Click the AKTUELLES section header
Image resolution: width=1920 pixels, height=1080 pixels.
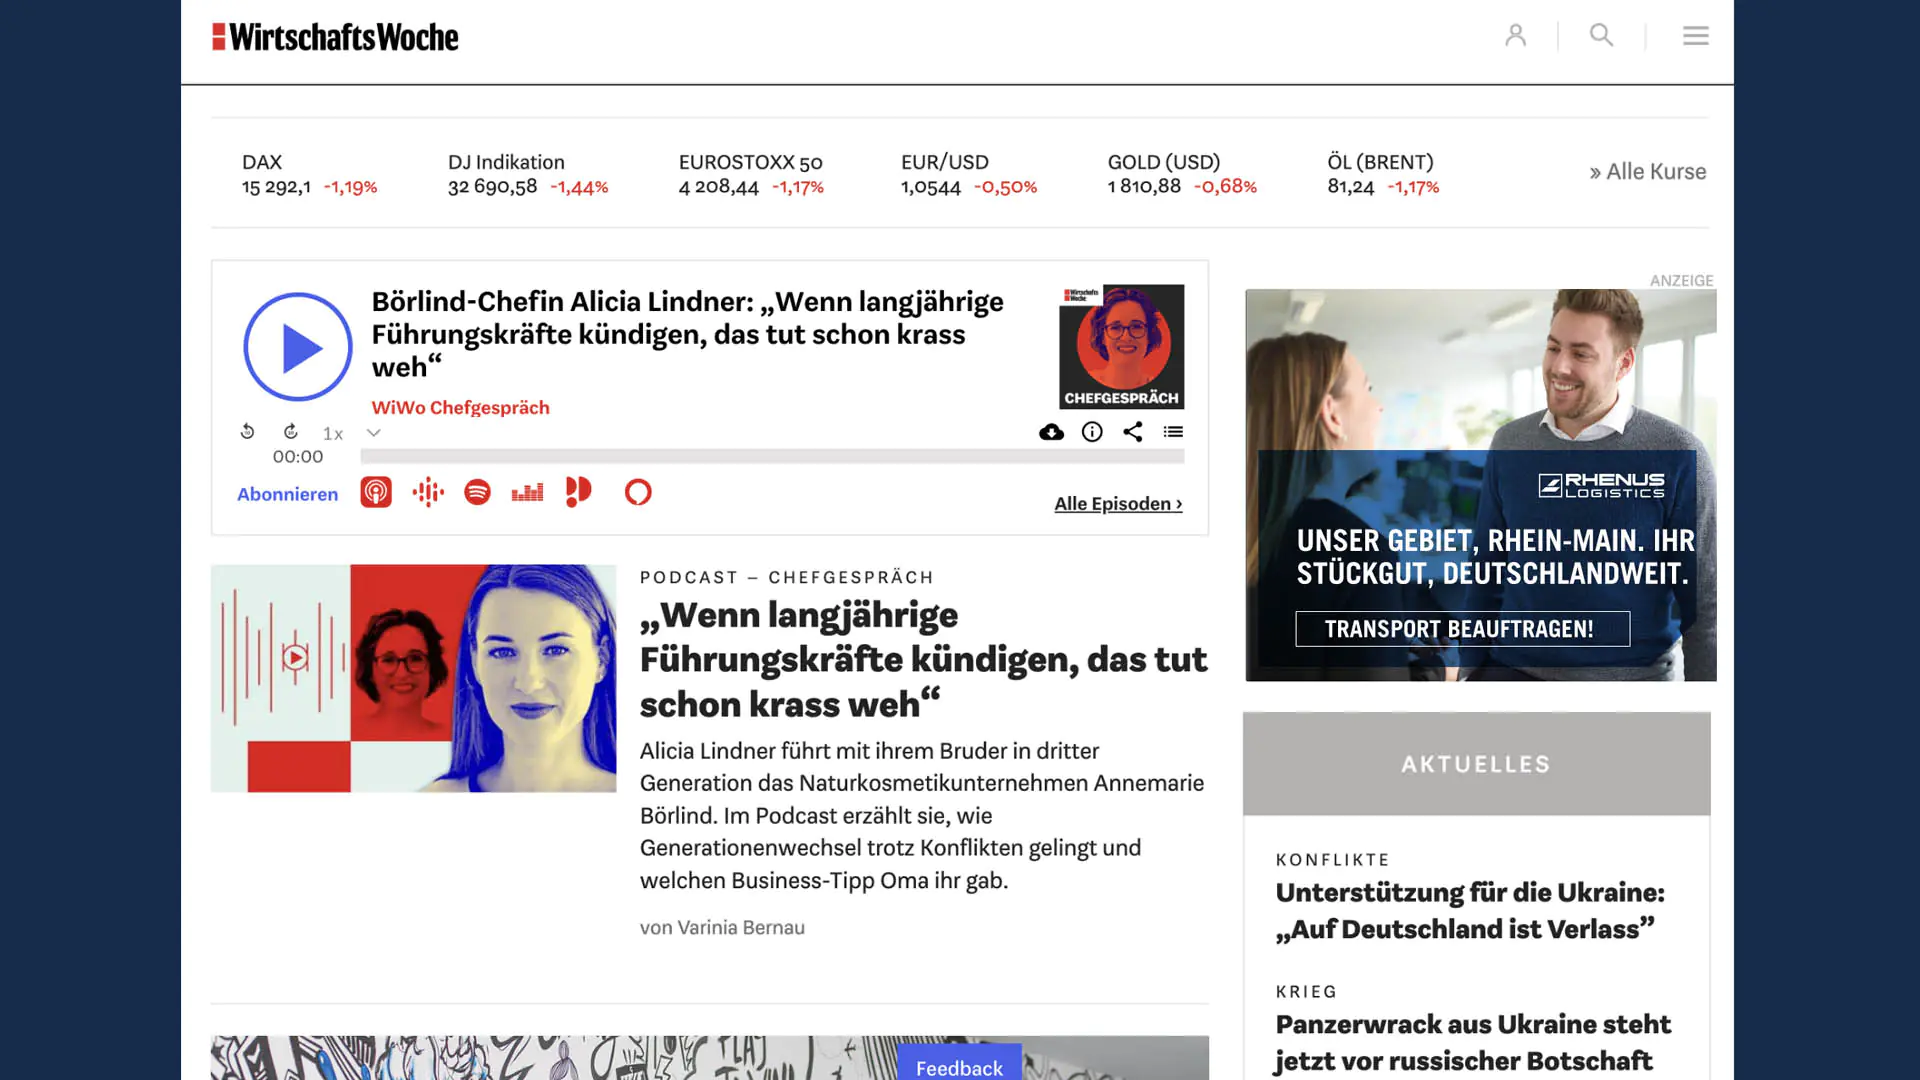pos(1476,764)
